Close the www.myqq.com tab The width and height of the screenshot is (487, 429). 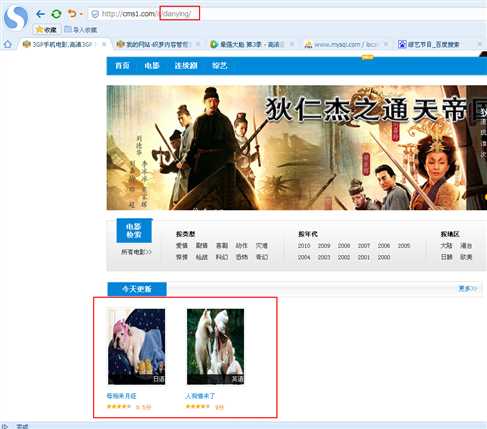(386, 44)
